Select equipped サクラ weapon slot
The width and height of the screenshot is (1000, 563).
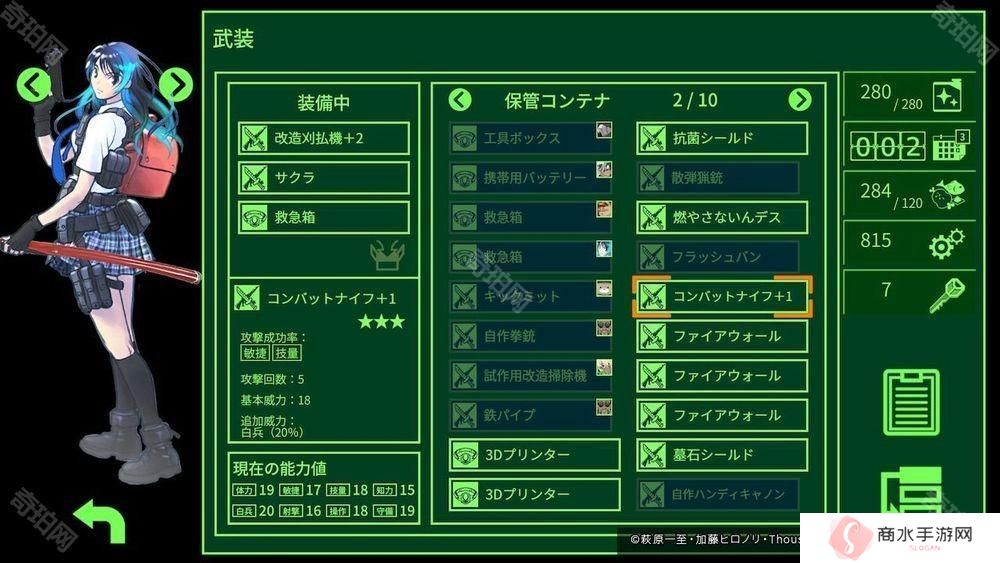(323, 178)
